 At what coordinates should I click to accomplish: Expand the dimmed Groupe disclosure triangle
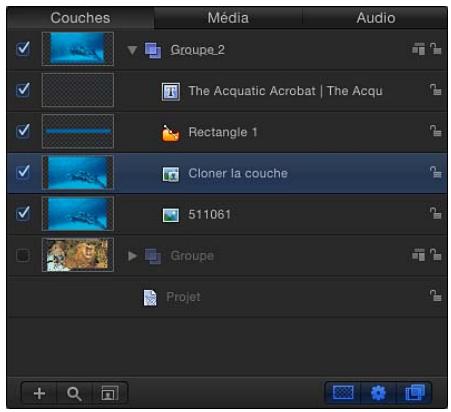(132, 256)
